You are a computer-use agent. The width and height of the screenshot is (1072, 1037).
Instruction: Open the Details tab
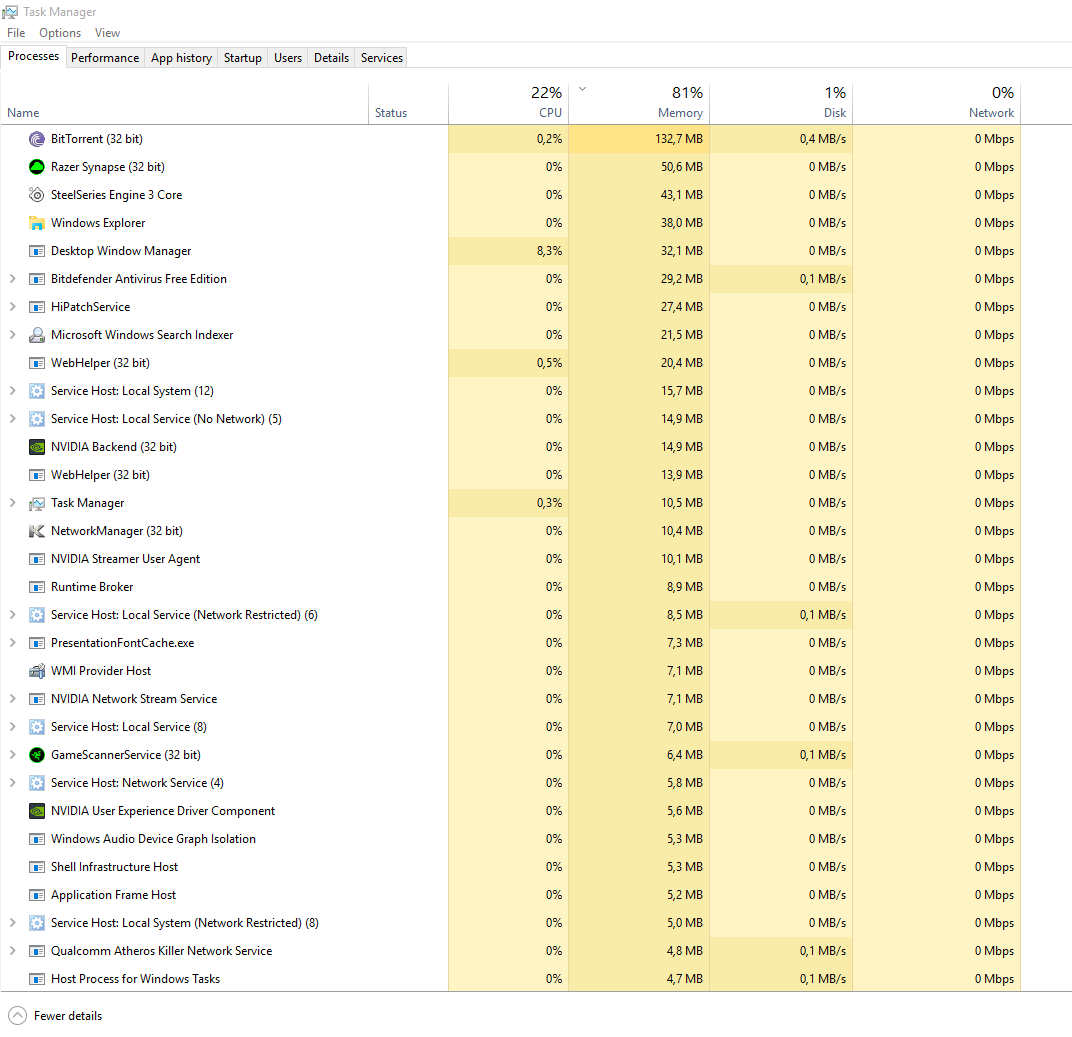tap(332, 58)
